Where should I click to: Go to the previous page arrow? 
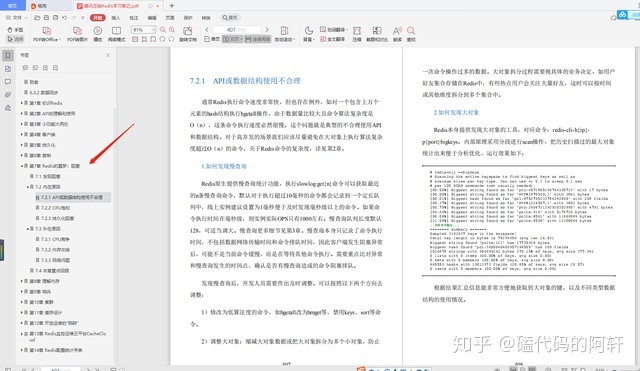tap(207, 29)
